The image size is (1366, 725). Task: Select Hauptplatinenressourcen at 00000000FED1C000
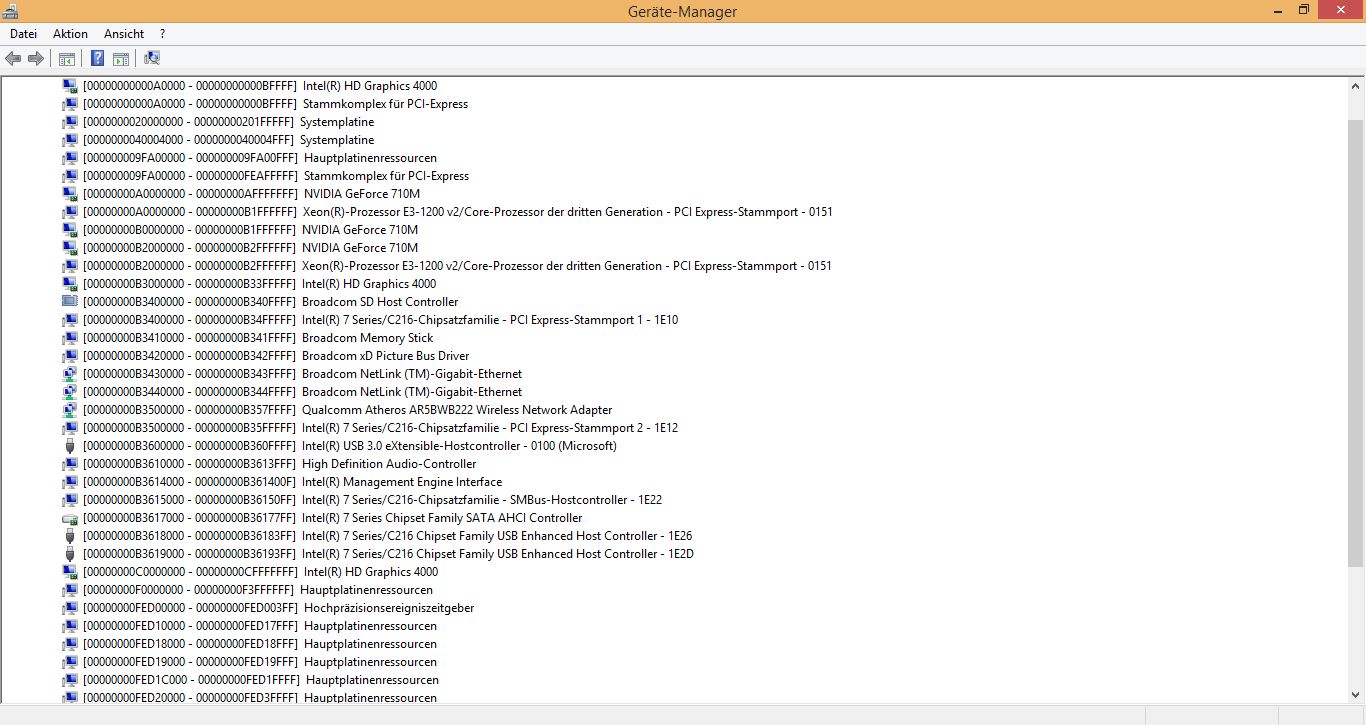pyautogui.click(x=260, y=679)
